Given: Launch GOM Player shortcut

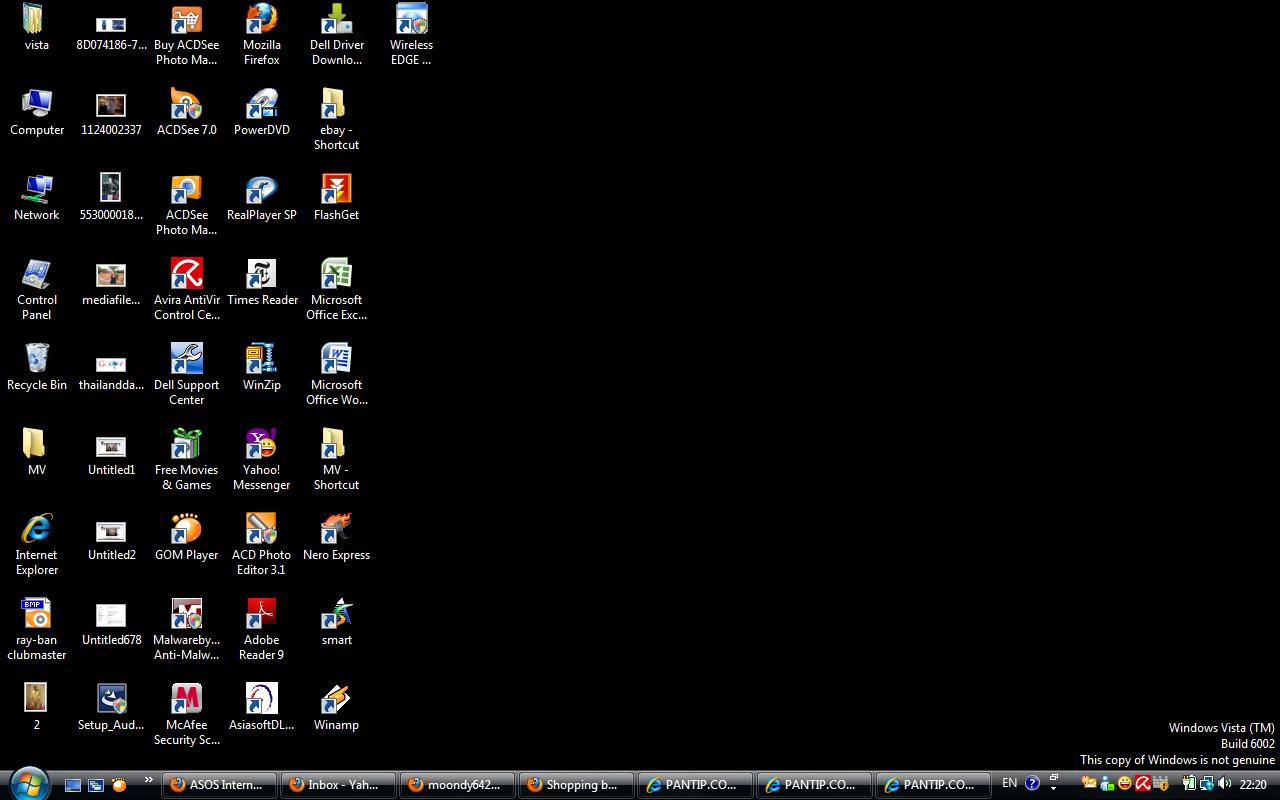Looking at the screenshot, I should pos(186,537).
